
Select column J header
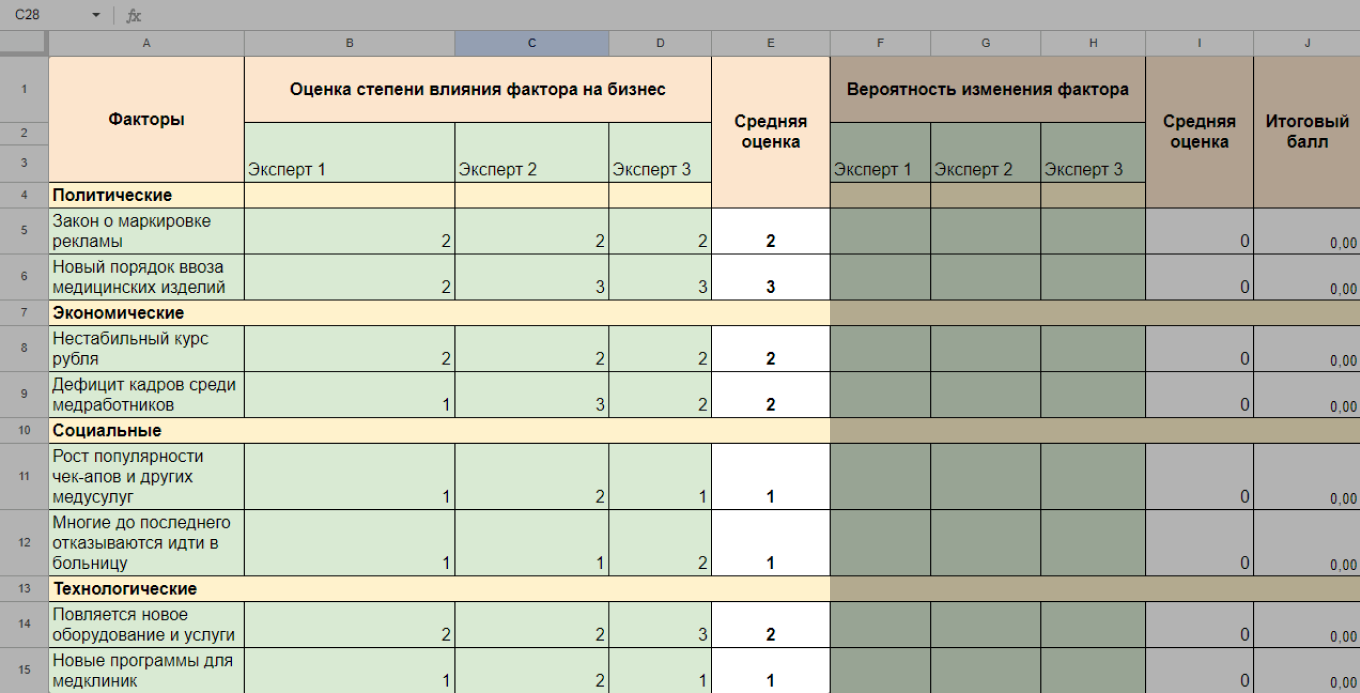(1306, 43)
